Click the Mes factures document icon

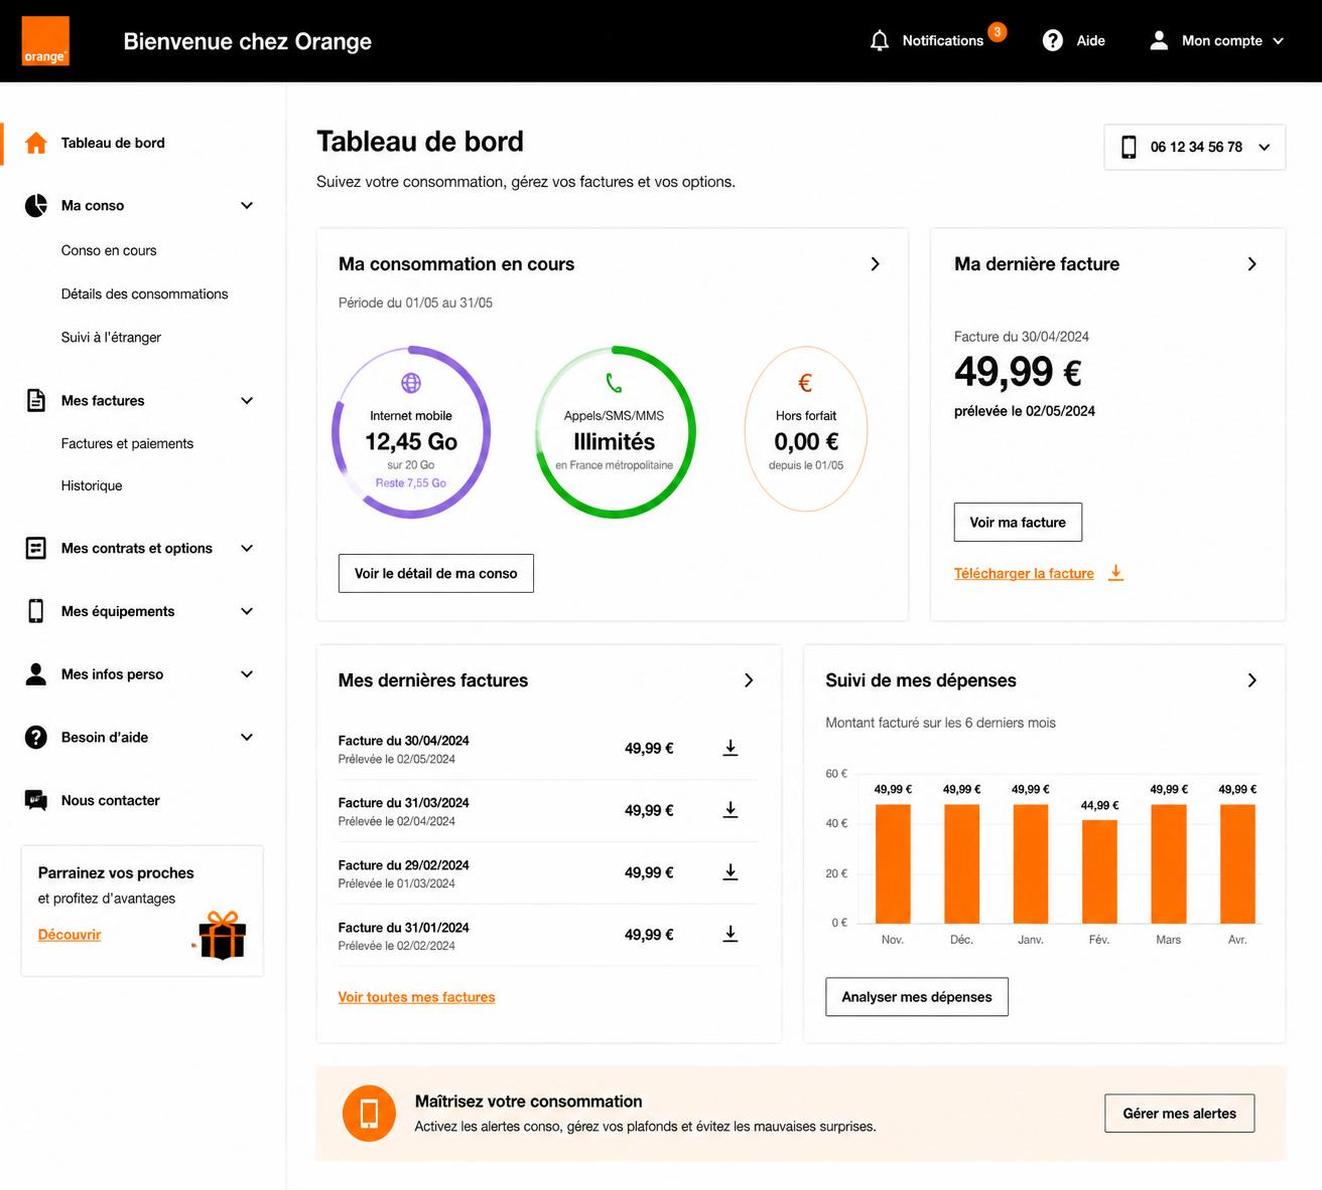pos(36,400)
